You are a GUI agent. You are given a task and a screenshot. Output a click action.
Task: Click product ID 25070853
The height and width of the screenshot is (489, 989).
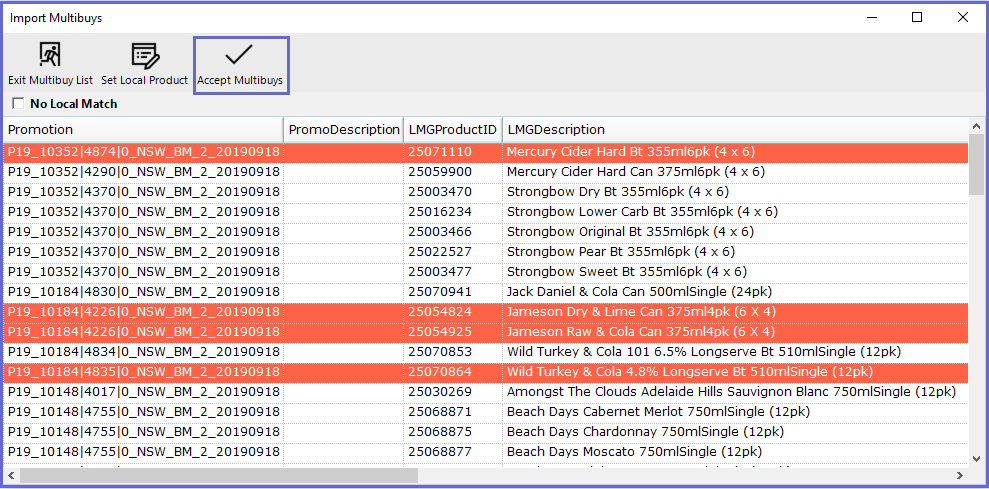440,351
